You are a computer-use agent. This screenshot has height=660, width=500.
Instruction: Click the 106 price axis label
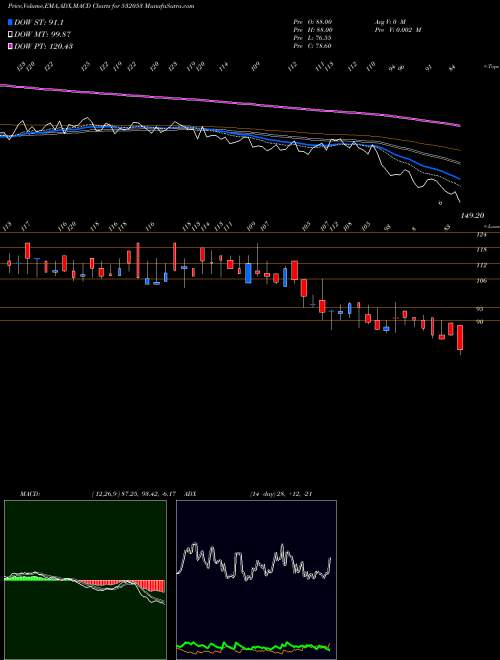pyautogui.click(x=481, y=281)
